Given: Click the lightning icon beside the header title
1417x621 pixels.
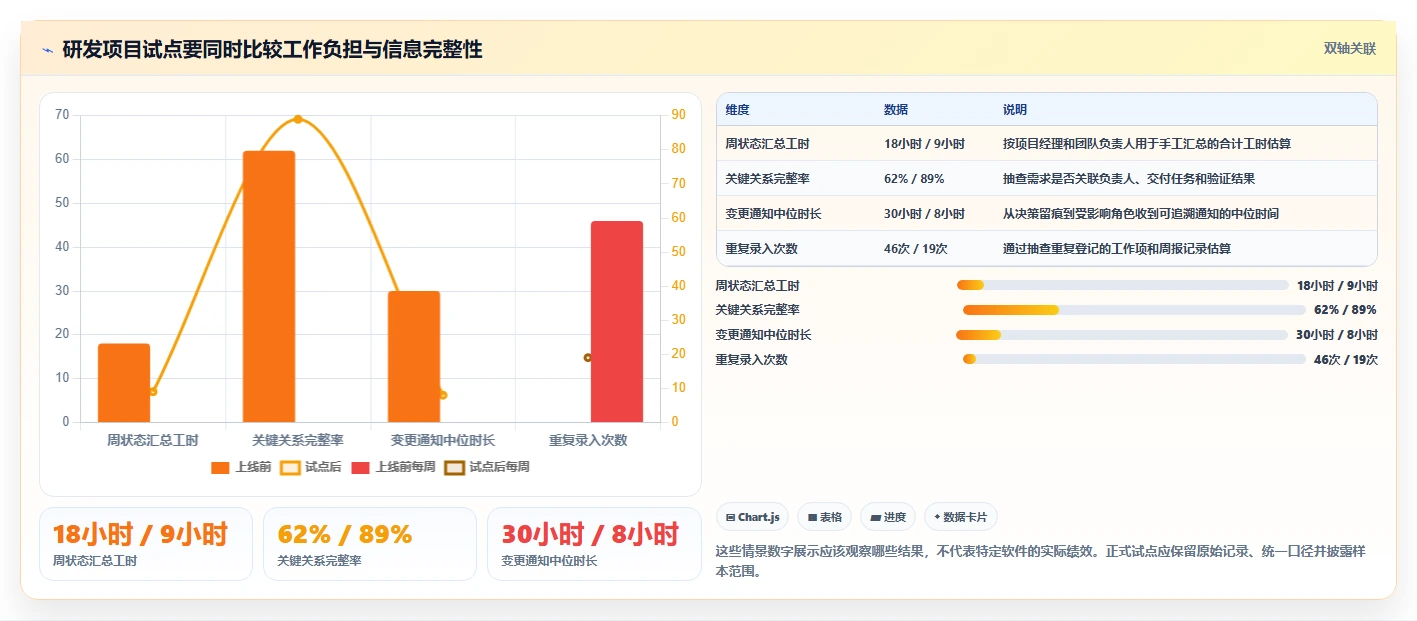Looking at the screenshot, I should click(47, 50).
